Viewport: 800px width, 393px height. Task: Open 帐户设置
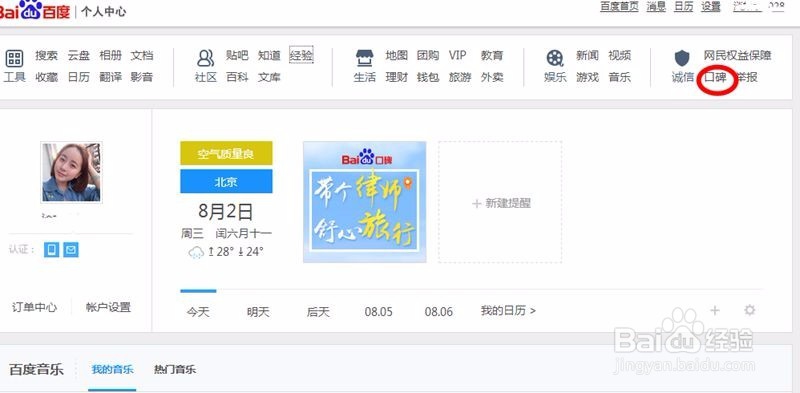click(109, 307)
